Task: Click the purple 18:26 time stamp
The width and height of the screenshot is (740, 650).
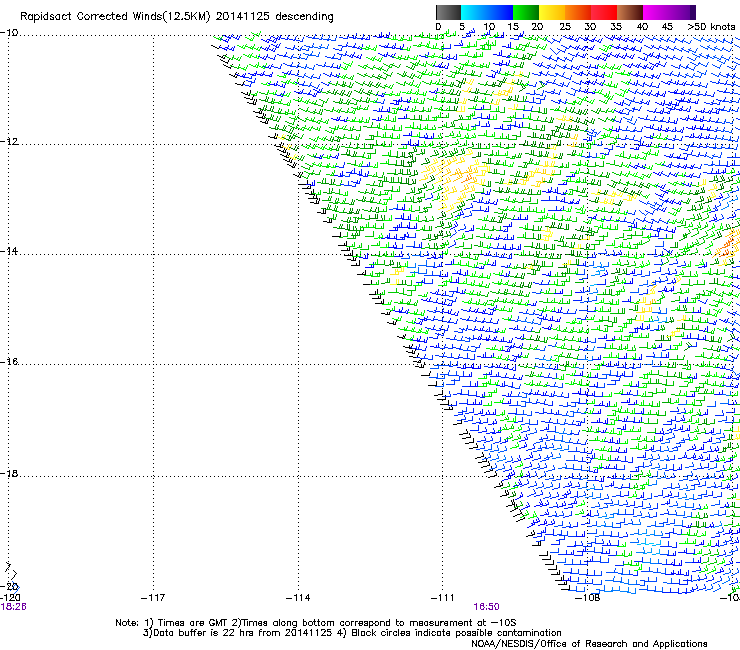Action: [x=13, y=607]
